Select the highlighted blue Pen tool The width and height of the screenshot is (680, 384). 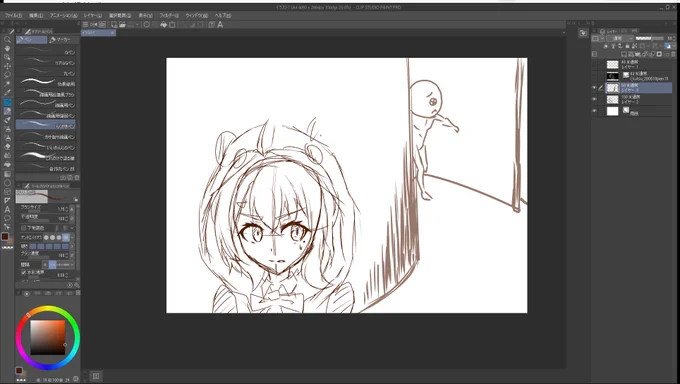[x=7, y=102]
